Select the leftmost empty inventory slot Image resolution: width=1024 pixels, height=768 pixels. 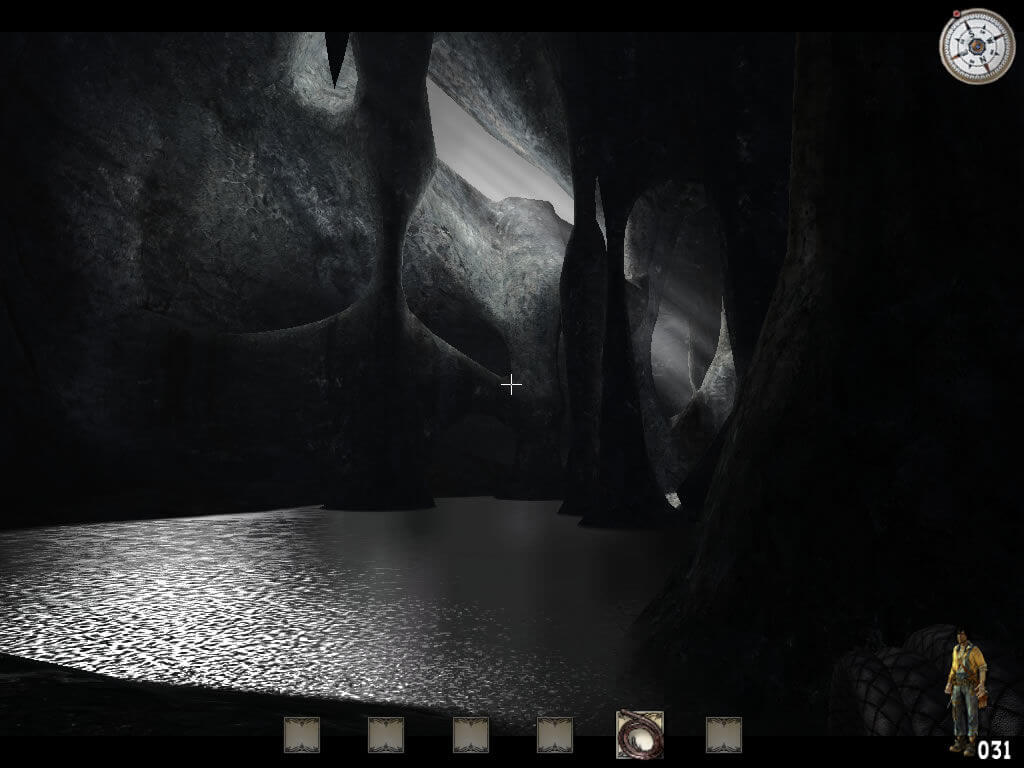[x=302, y=735]
